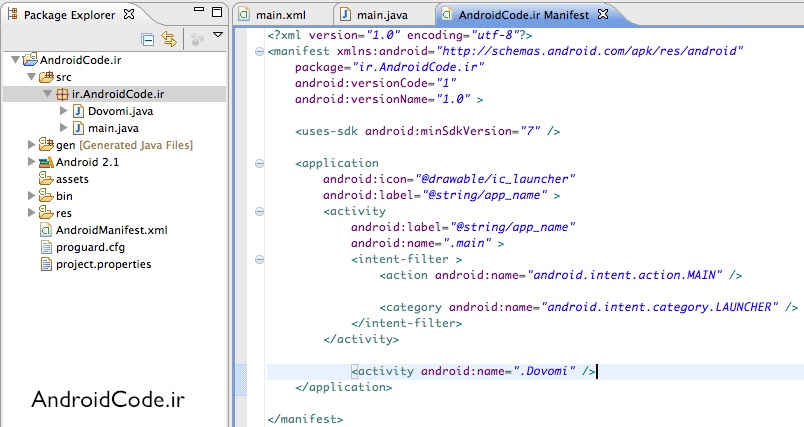Expand the gen Generated Java Files folder

click(x=31, y=145)
